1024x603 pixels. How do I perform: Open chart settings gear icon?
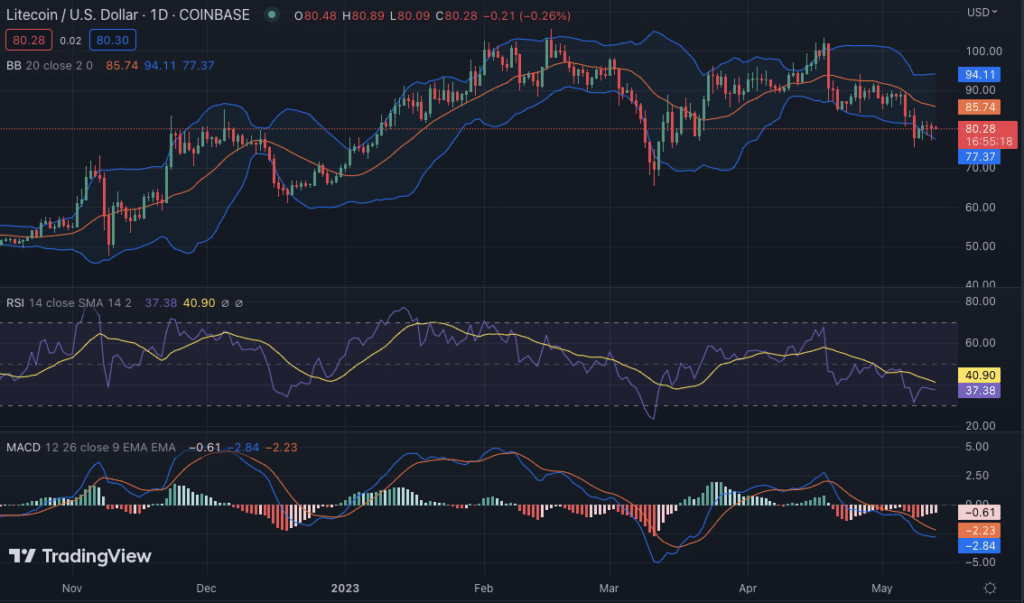[989, 587]
